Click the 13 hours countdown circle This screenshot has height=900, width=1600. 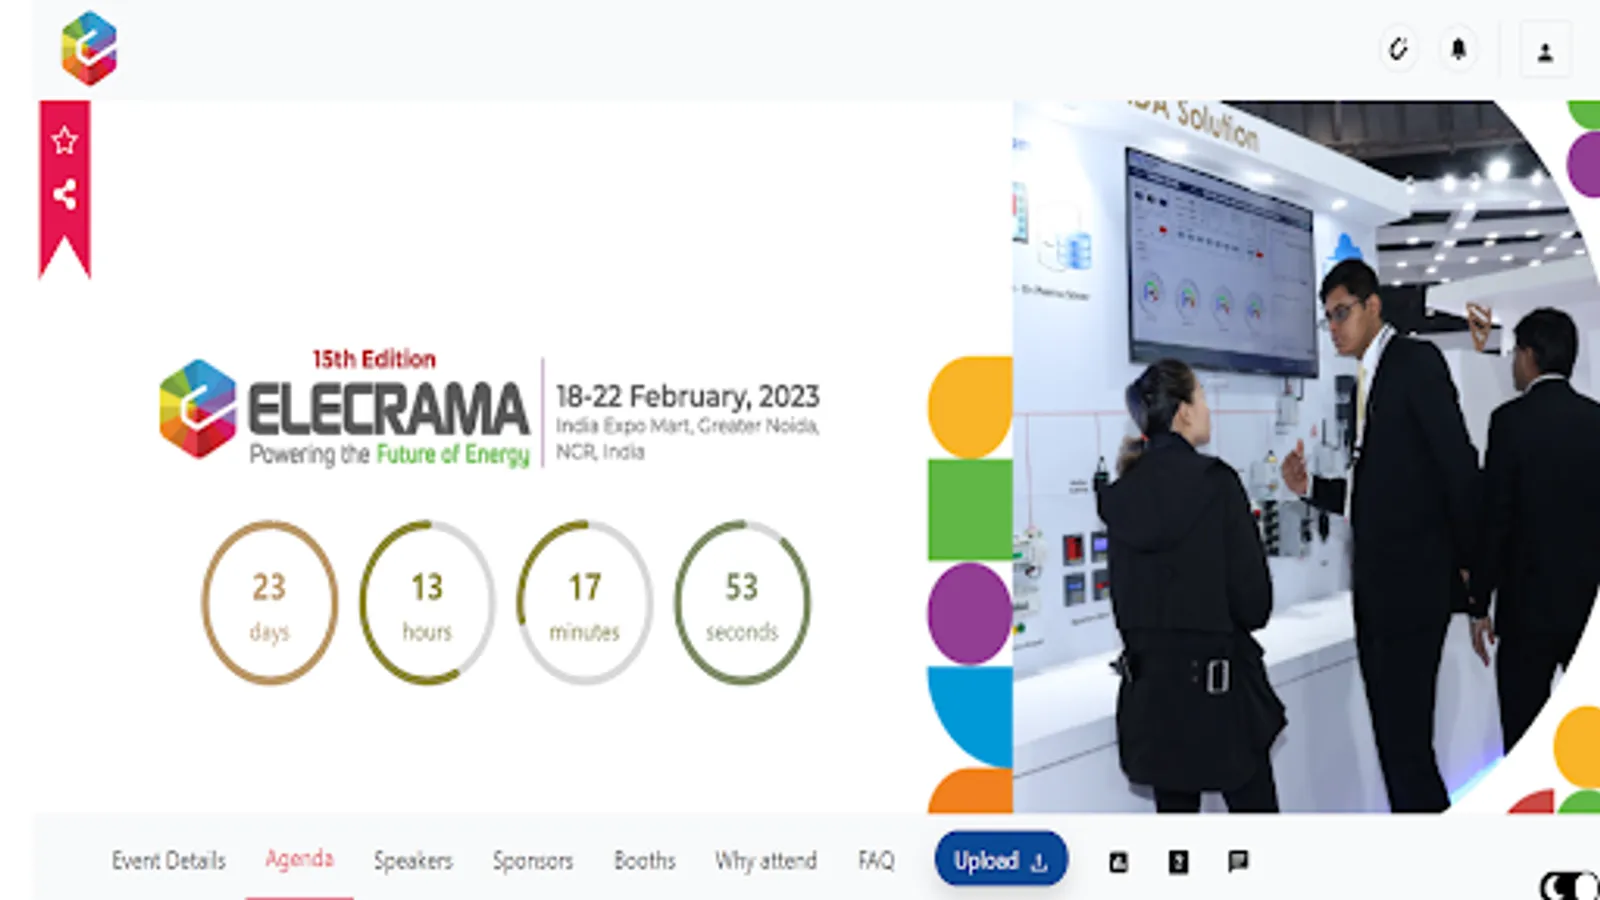click(x=427, y=602)
